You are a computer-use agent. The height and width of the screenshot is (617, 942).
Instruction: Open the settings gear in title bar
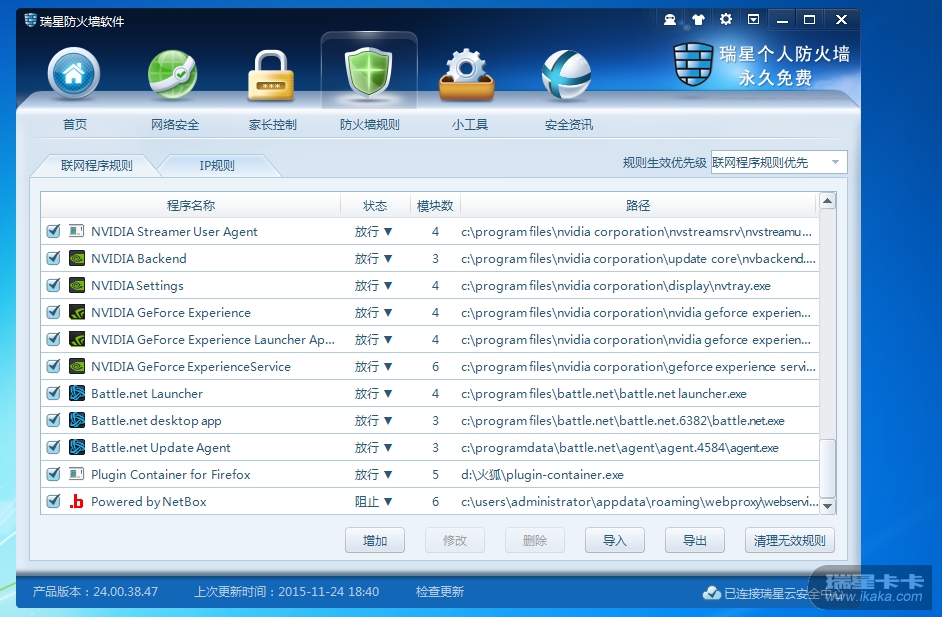pos(726,19)
